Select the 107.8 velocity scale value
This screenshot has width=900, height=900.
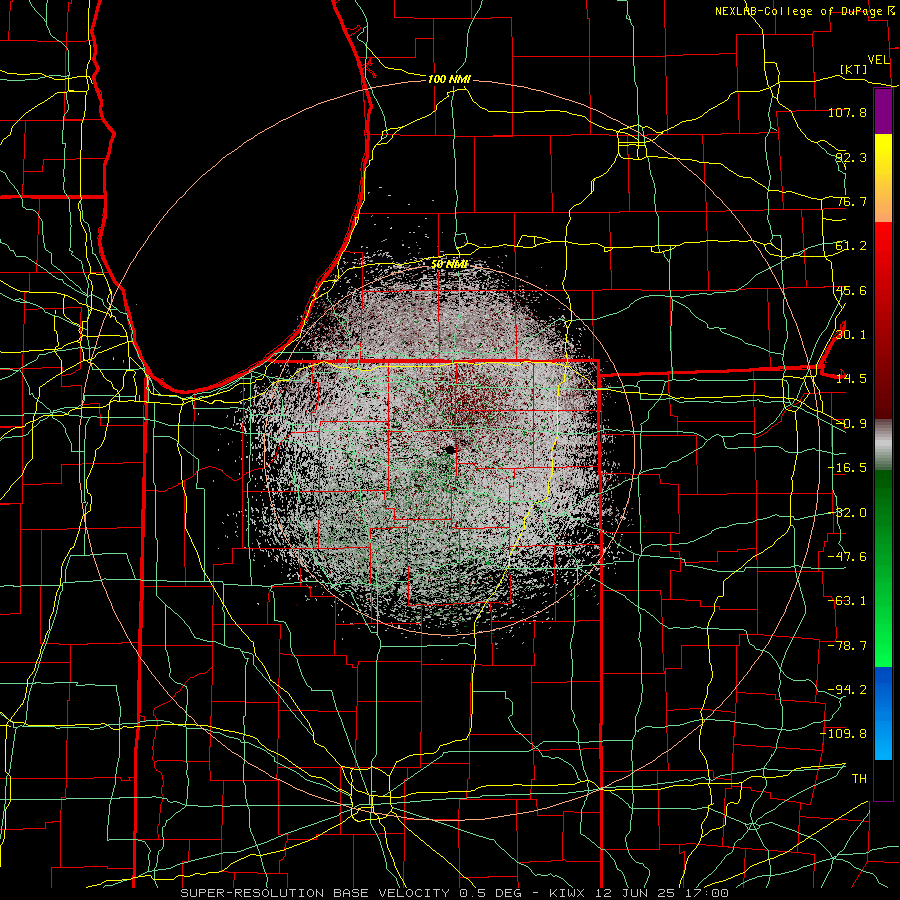[x=847, y=112]
